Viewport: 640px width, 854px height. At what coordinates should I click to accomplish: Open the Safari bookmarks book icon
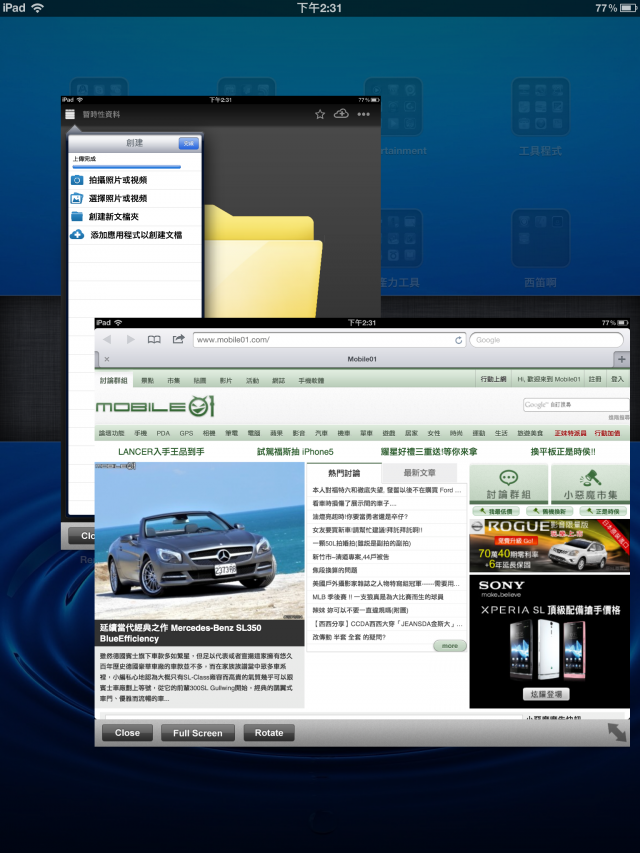[x=154, y=339]
